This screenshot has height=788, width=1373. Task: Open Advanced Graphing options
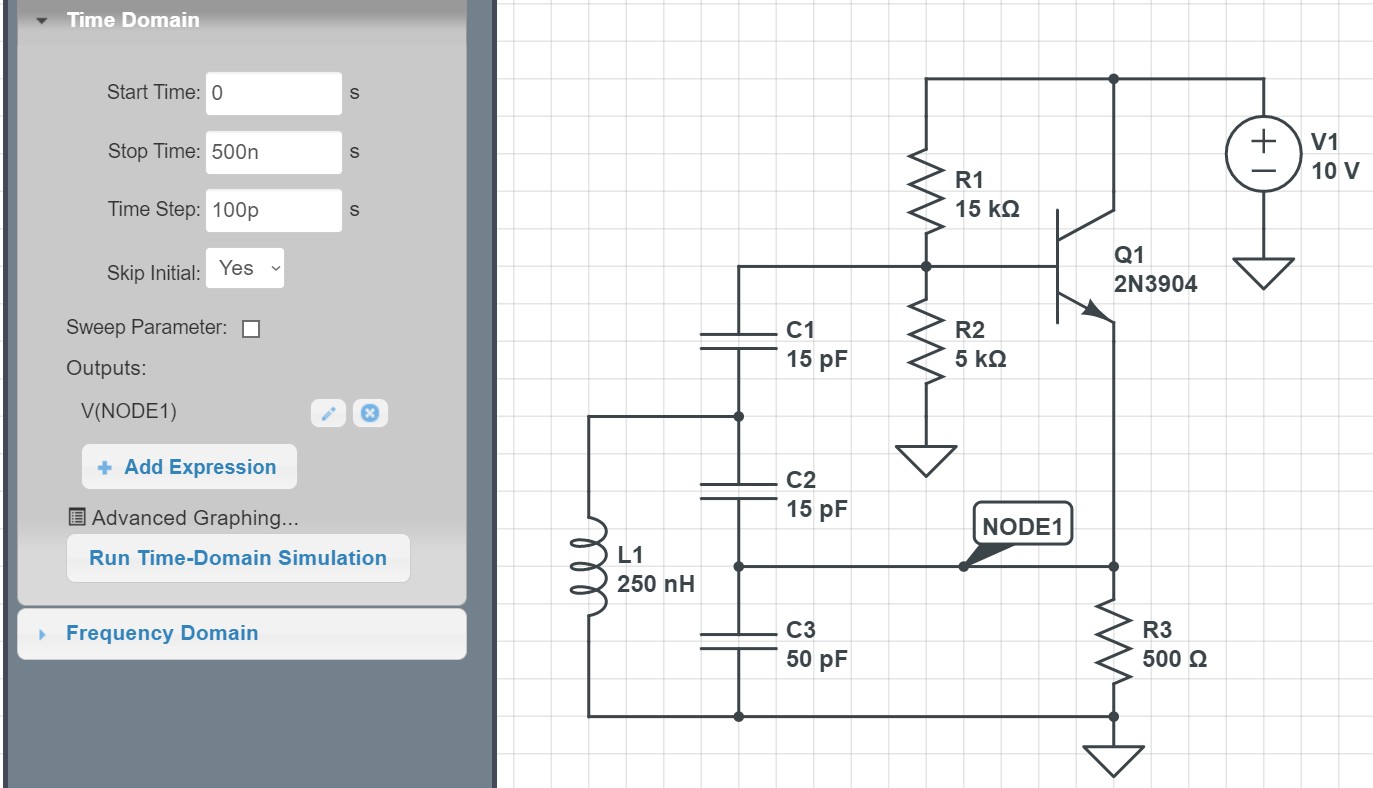(x=183, y=518)
